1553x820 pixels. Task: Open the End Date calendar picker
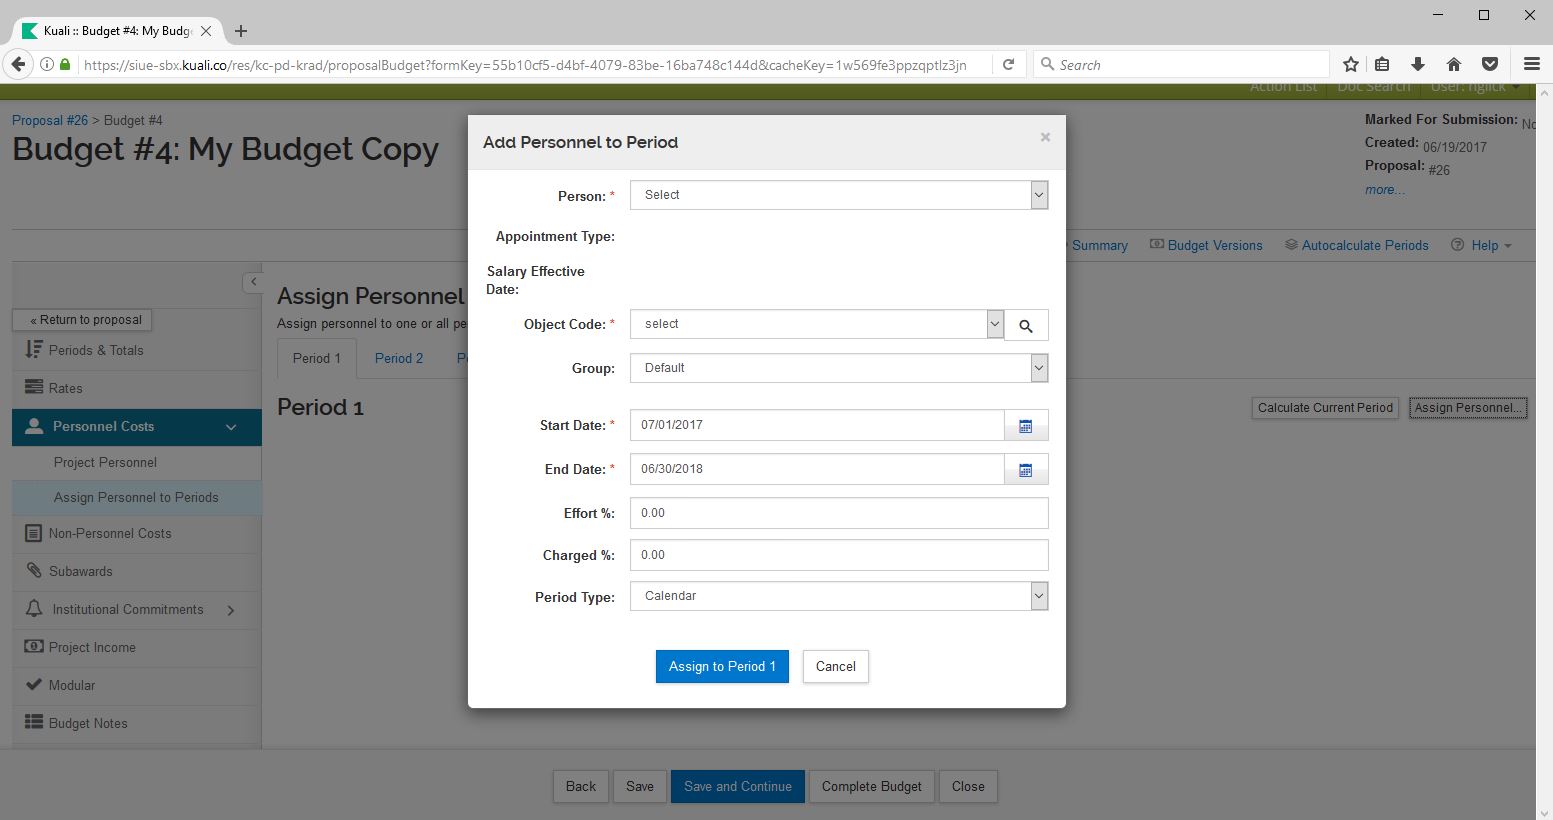(1026, 470)
